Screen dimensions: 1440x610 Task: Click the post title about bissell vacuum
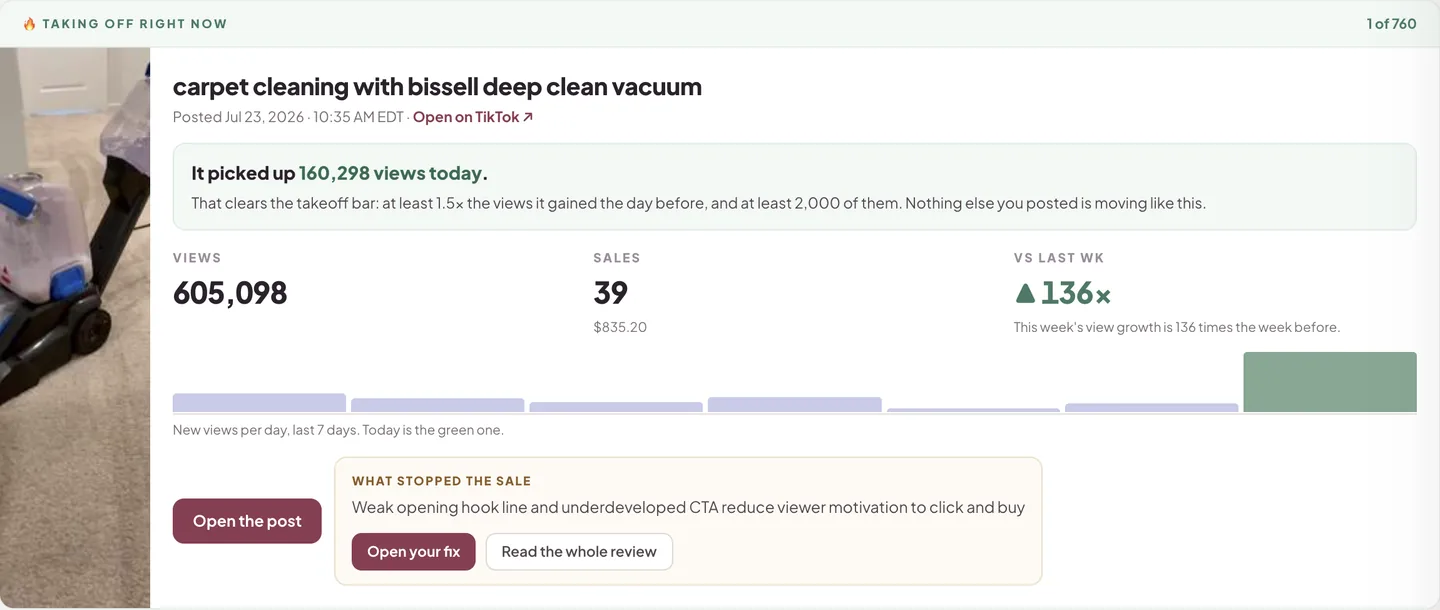pos(437,87)
